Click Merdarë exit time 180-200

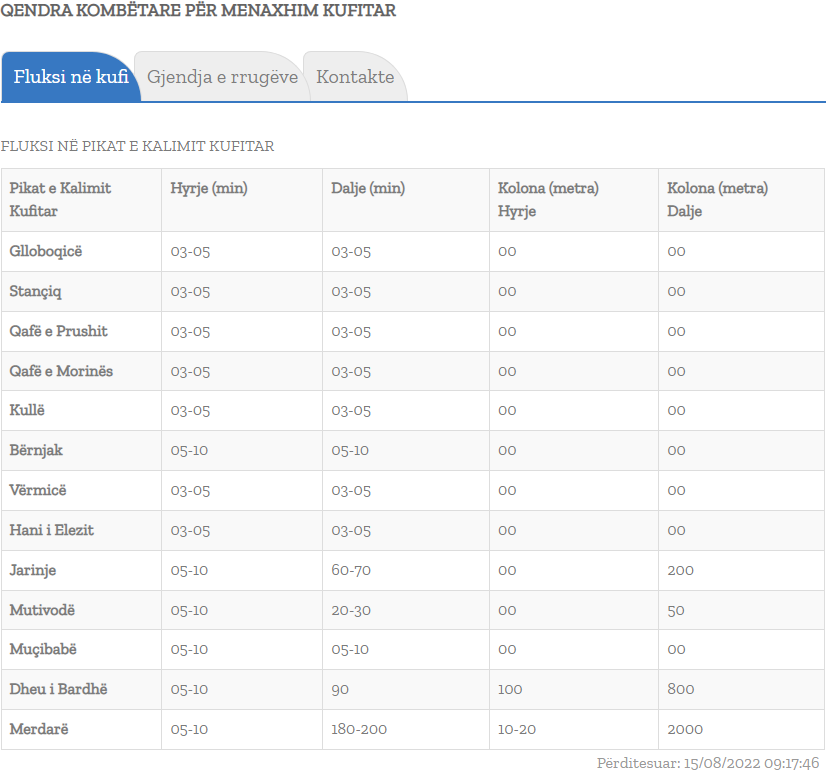click(359, 729)
